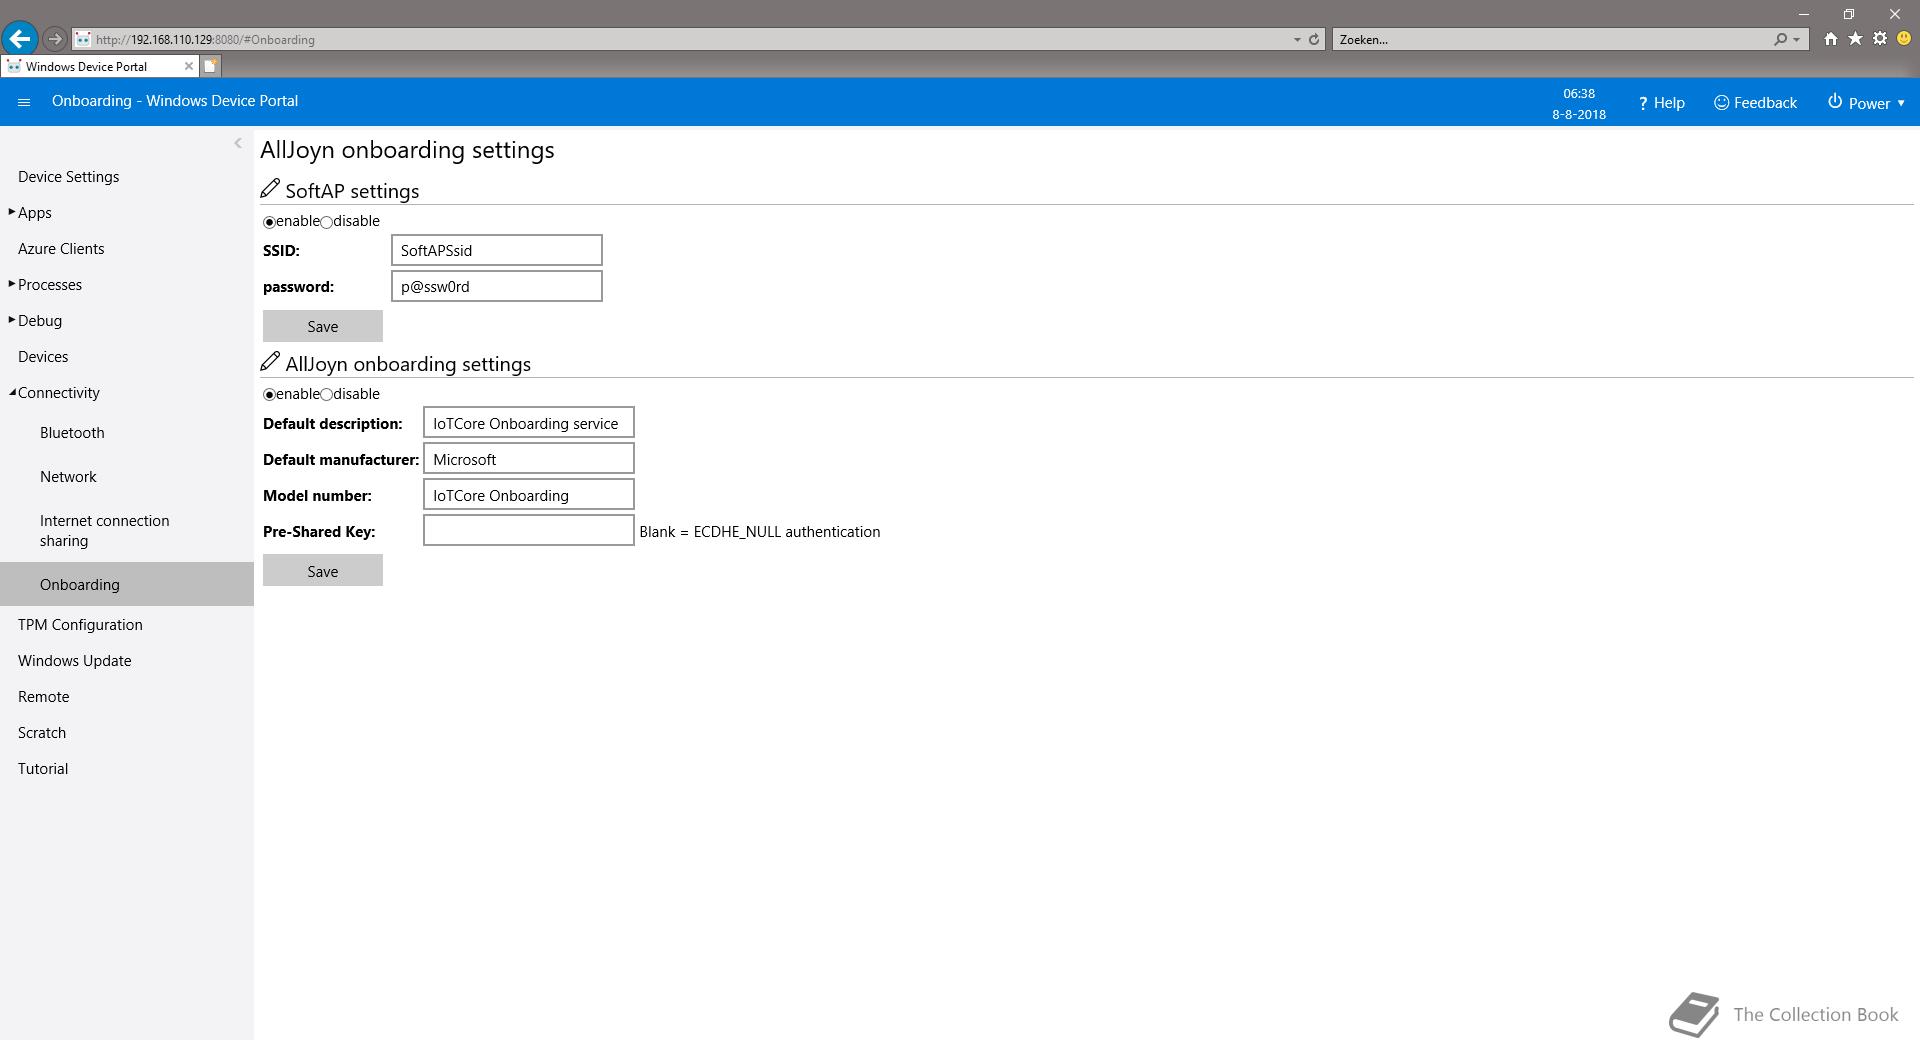The width and height of the screenshot is (1920, 1040).
Task: Open a new browser tab
Action: [x=210, y=66]
